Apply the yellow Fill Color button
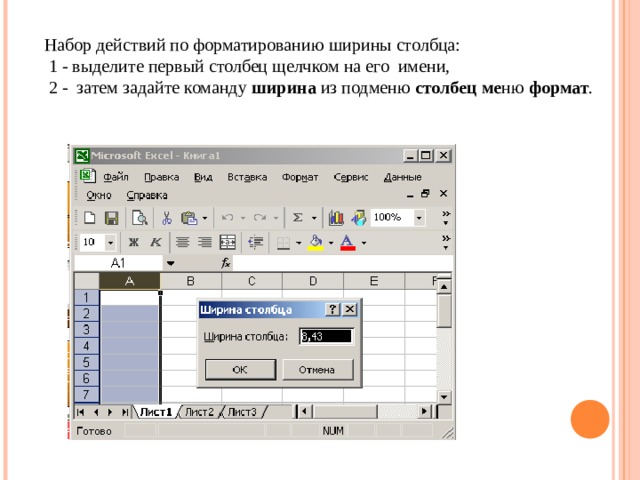 pyautogui.click(x=316, y=242)
